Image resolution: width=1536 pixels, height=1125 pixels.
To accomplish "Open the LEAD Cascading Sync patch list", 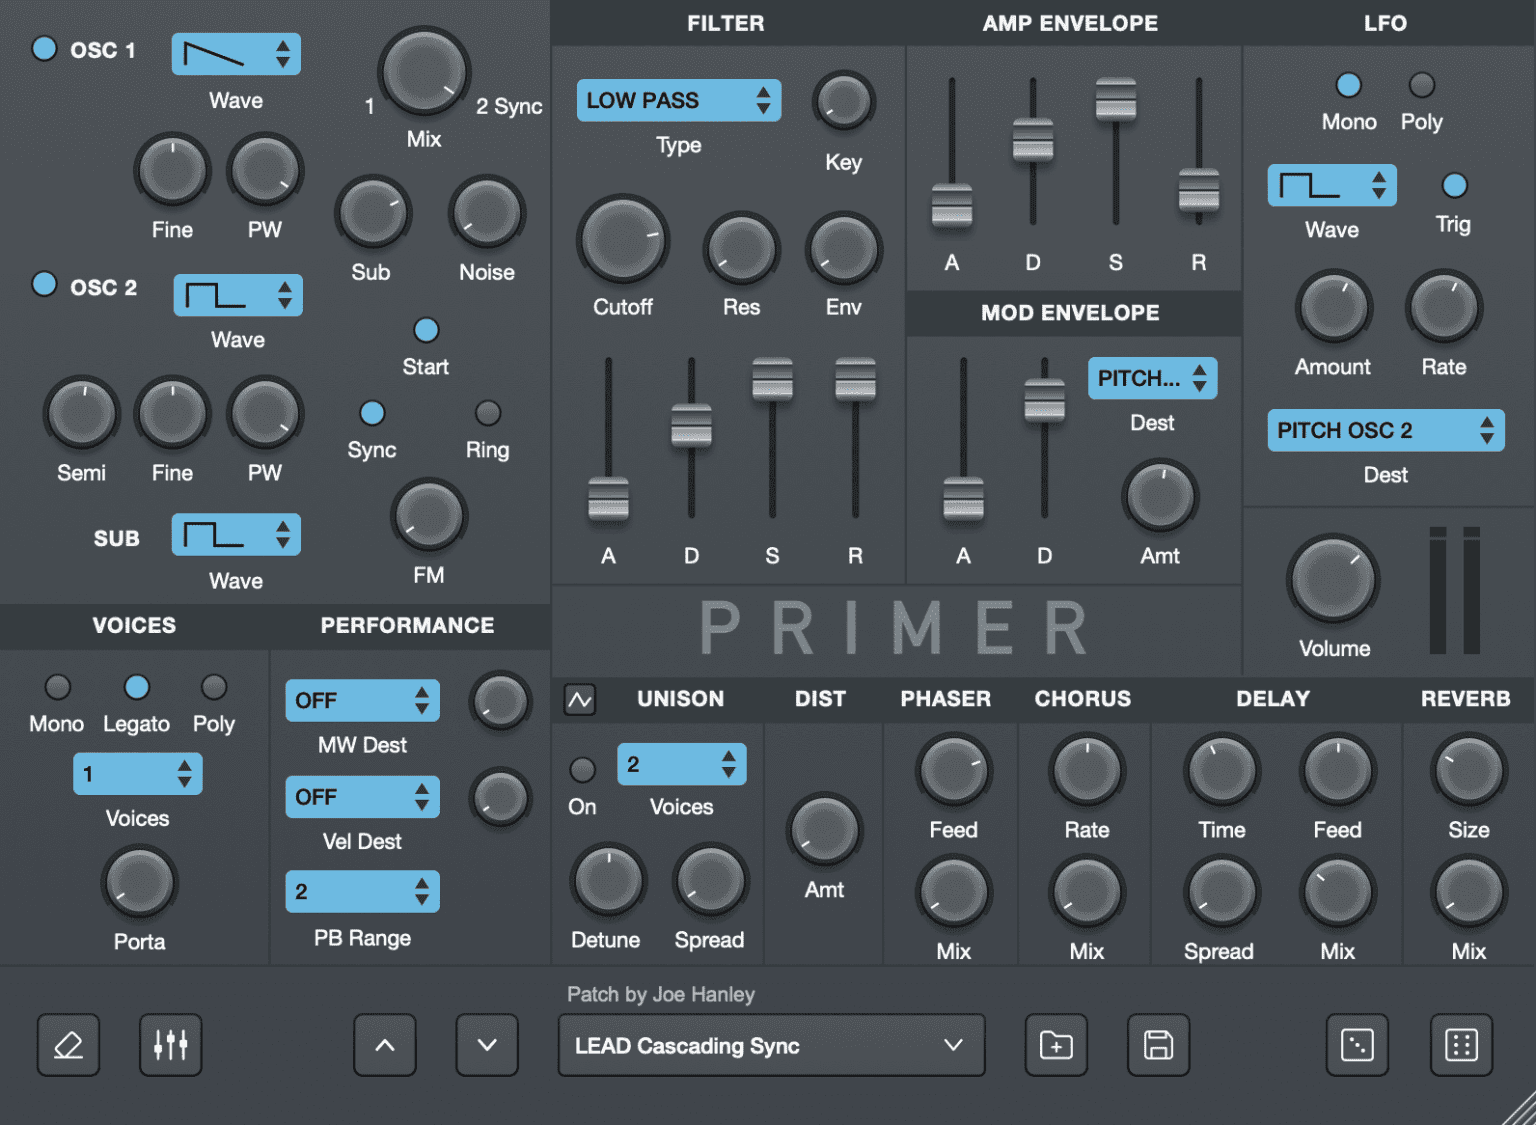I will tap(770, 1045).
